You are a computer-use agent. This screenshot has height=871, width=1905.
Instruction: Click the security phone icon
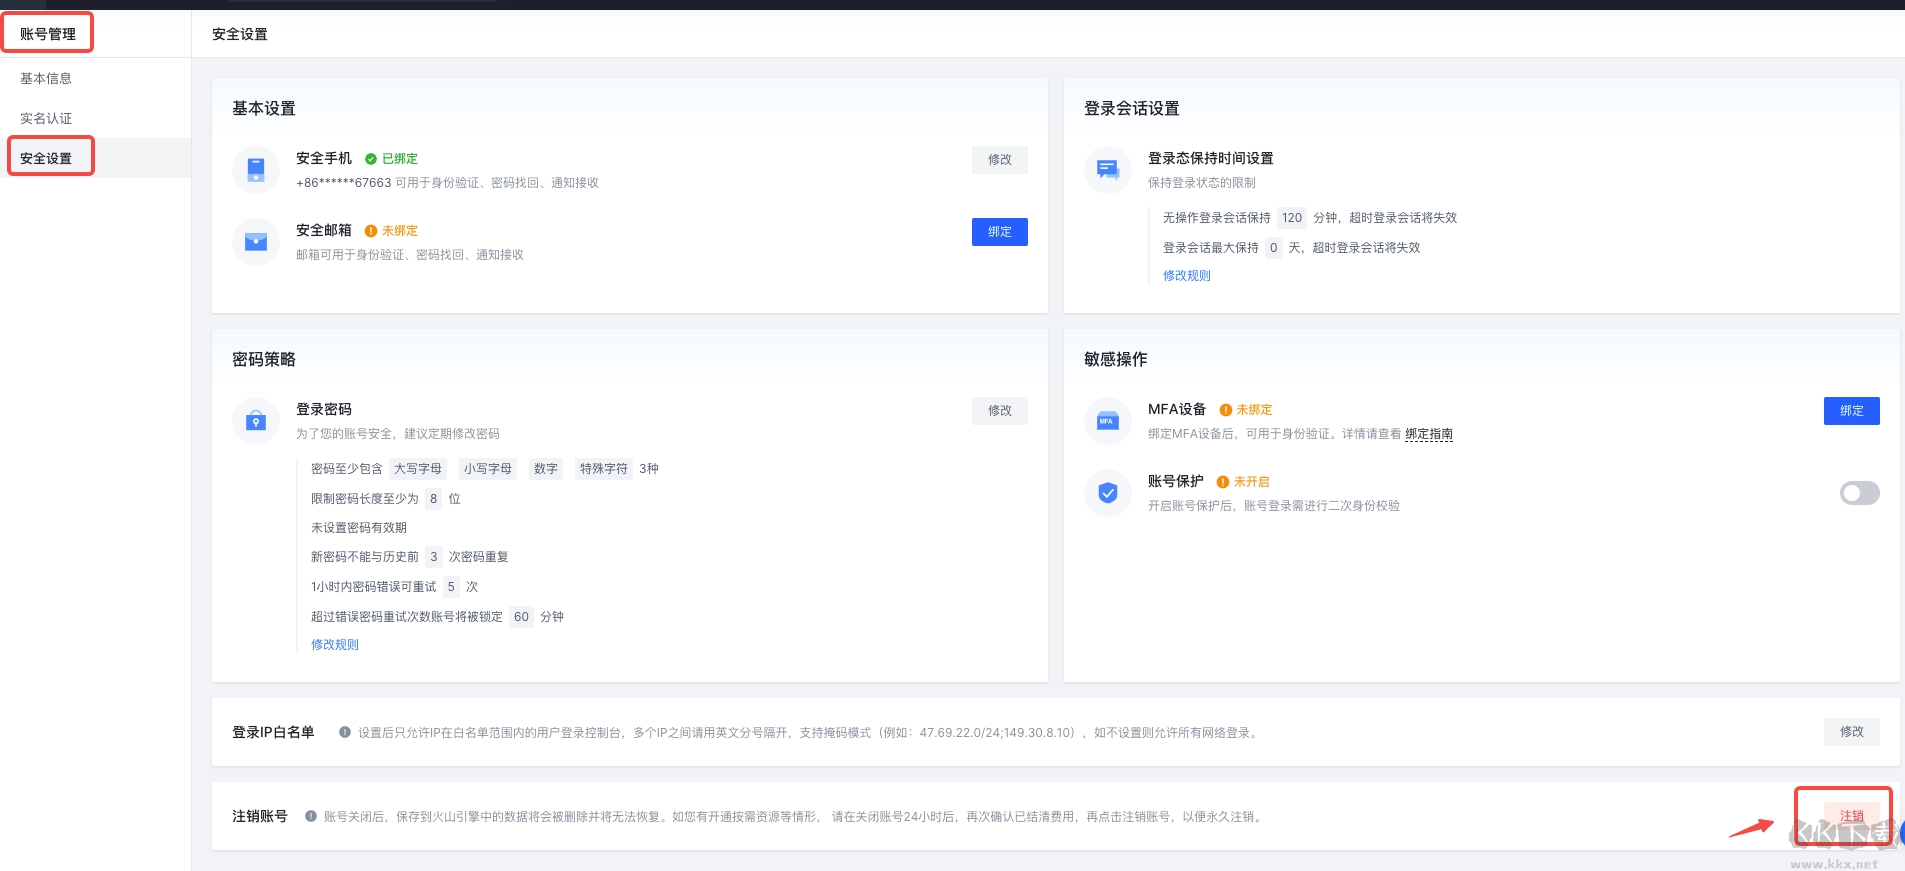(x=256, y=170)
